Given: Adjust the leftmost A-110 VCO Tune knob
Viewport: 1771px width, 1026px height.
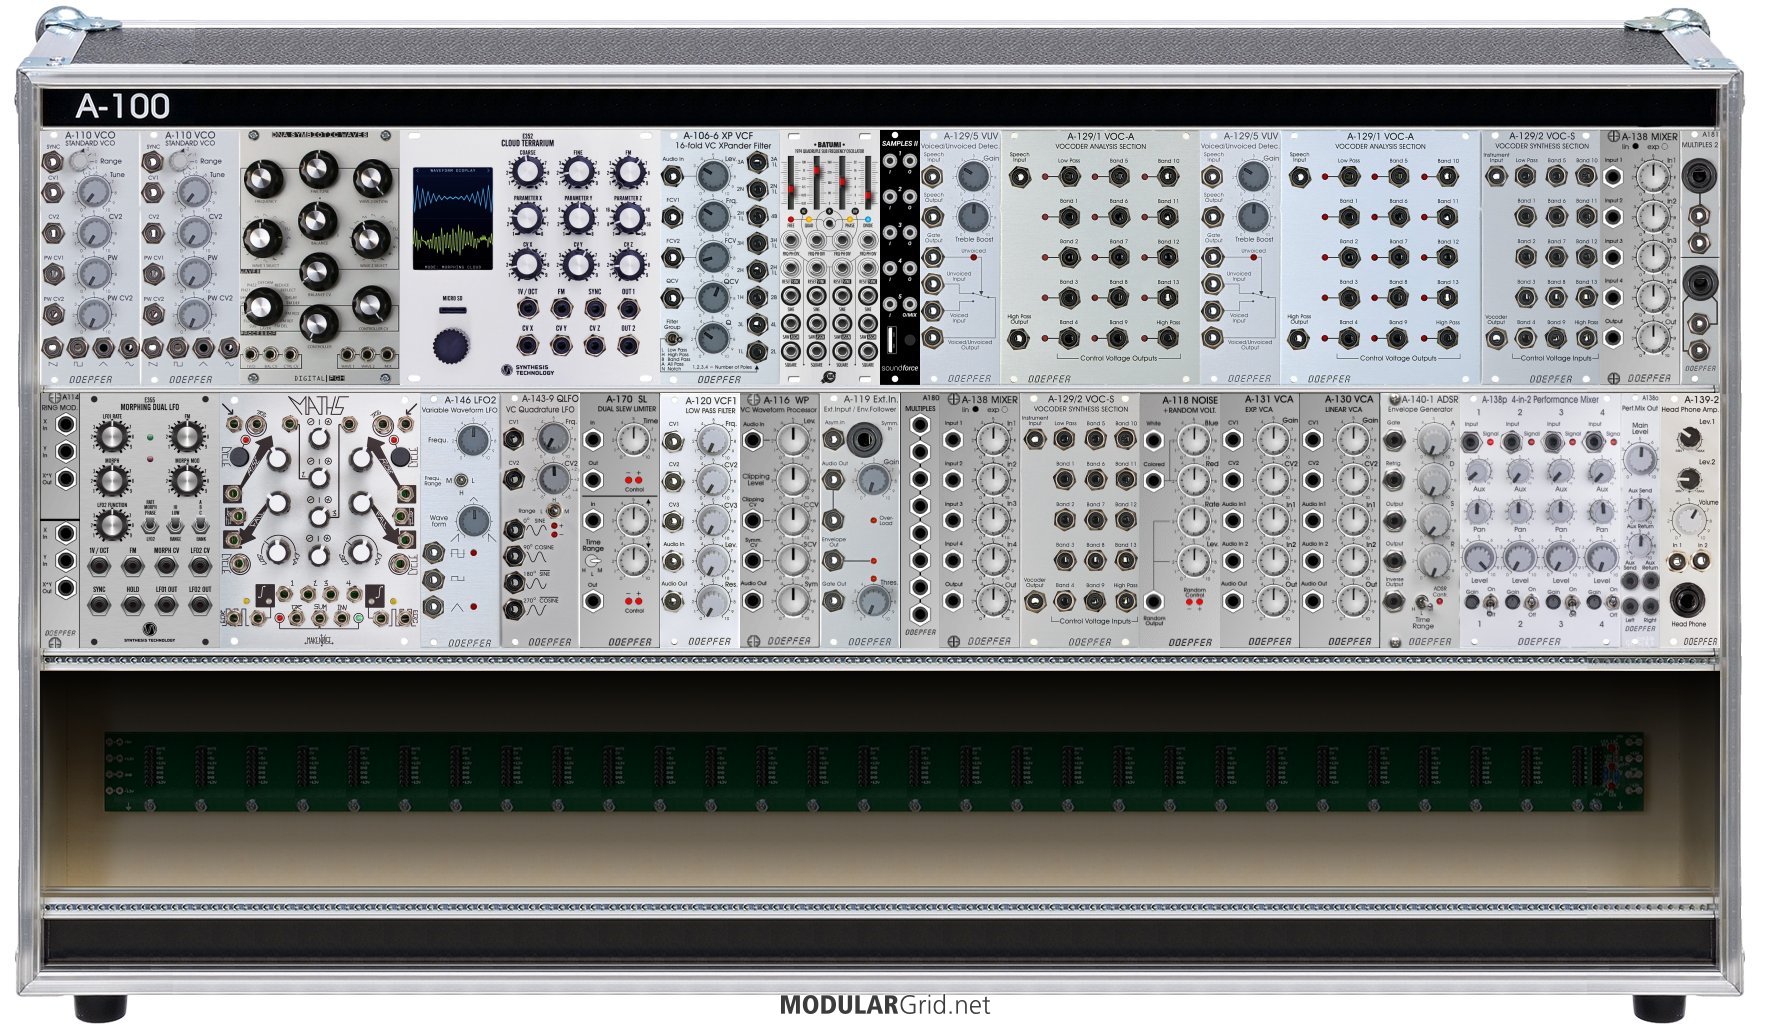Looking at the screenshot, I should [x=93, y=190].
